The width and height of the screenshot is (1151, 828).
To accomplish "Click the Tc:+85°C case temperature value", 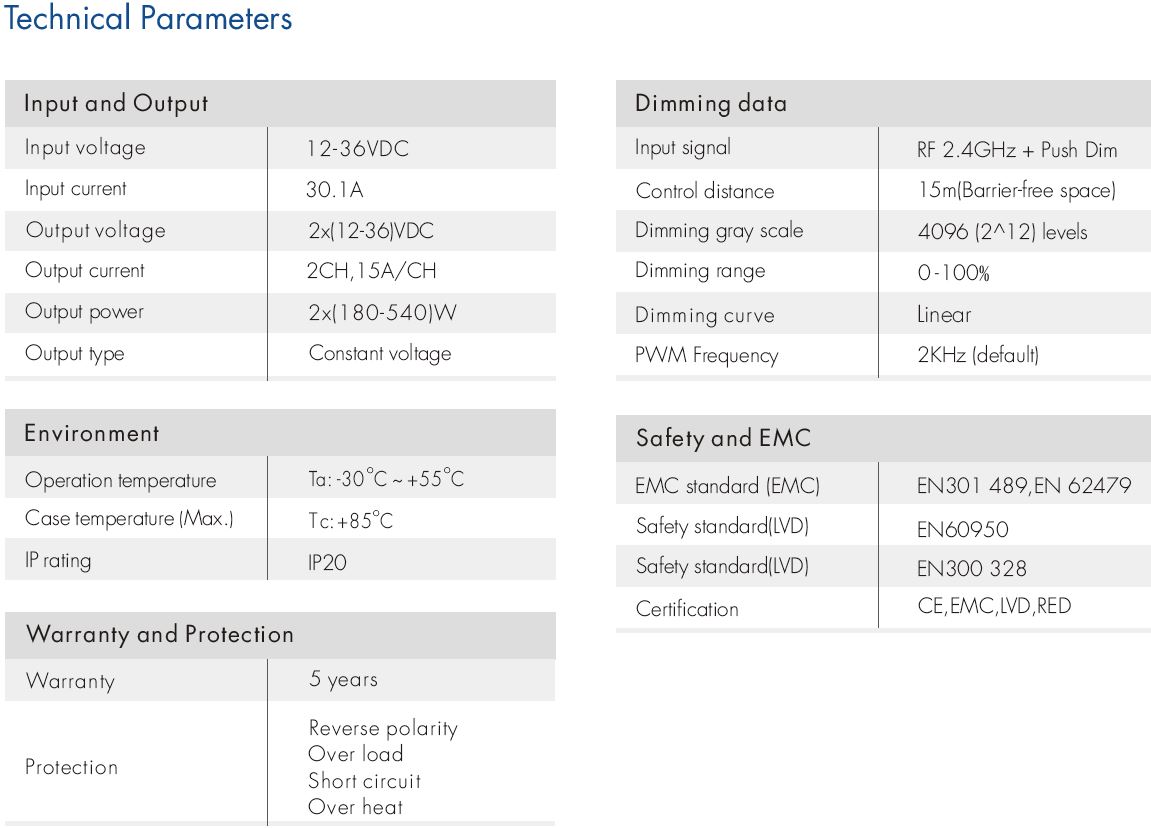I will click(350, 521).
